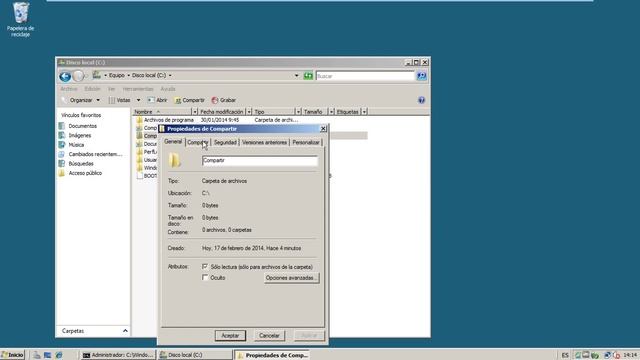Open Imágenes in Vínculos favoritos
Viewport: 640px width, 360px height.
(80, 136)
